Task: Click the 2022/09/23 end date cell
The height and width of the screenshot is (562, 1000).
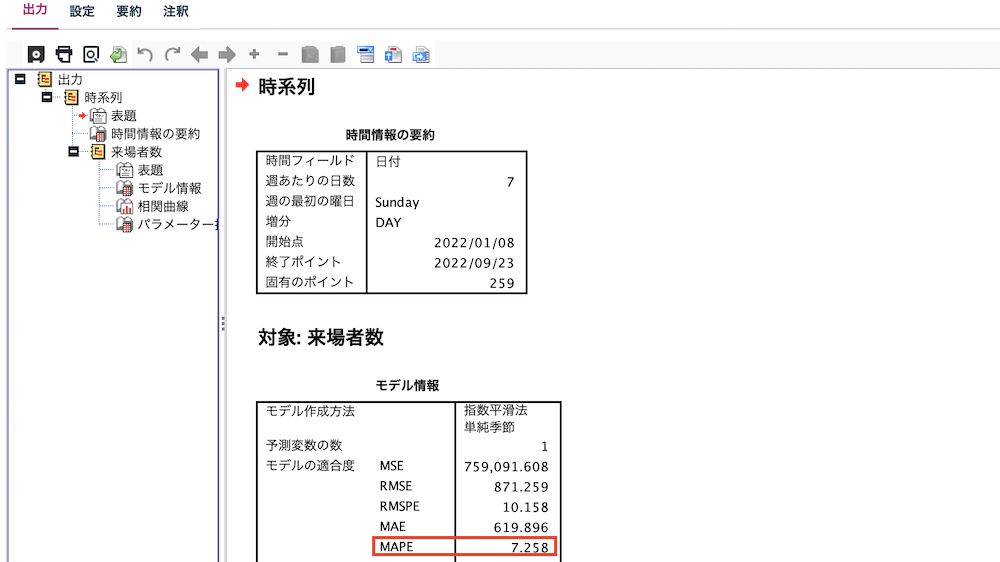Action: (x=474, y=263)
